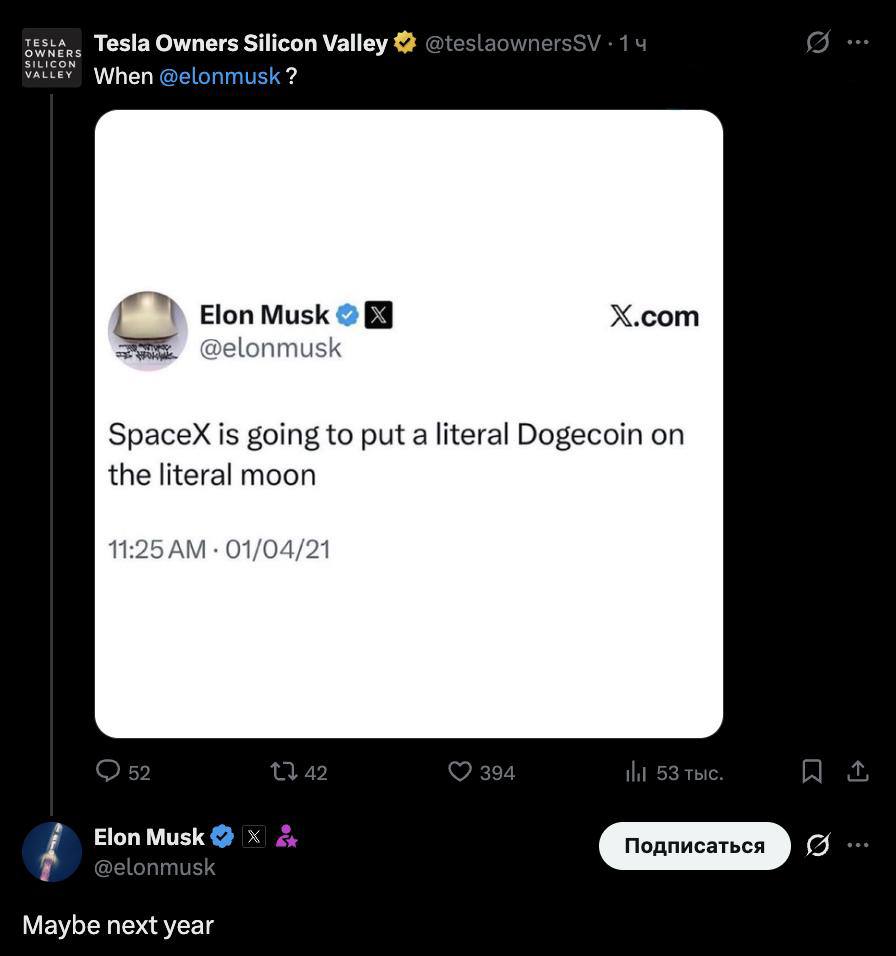Screen dimensions: 896x956
Task: Open Grok icon on Tesla Owners post
Action: pos(818,42)
